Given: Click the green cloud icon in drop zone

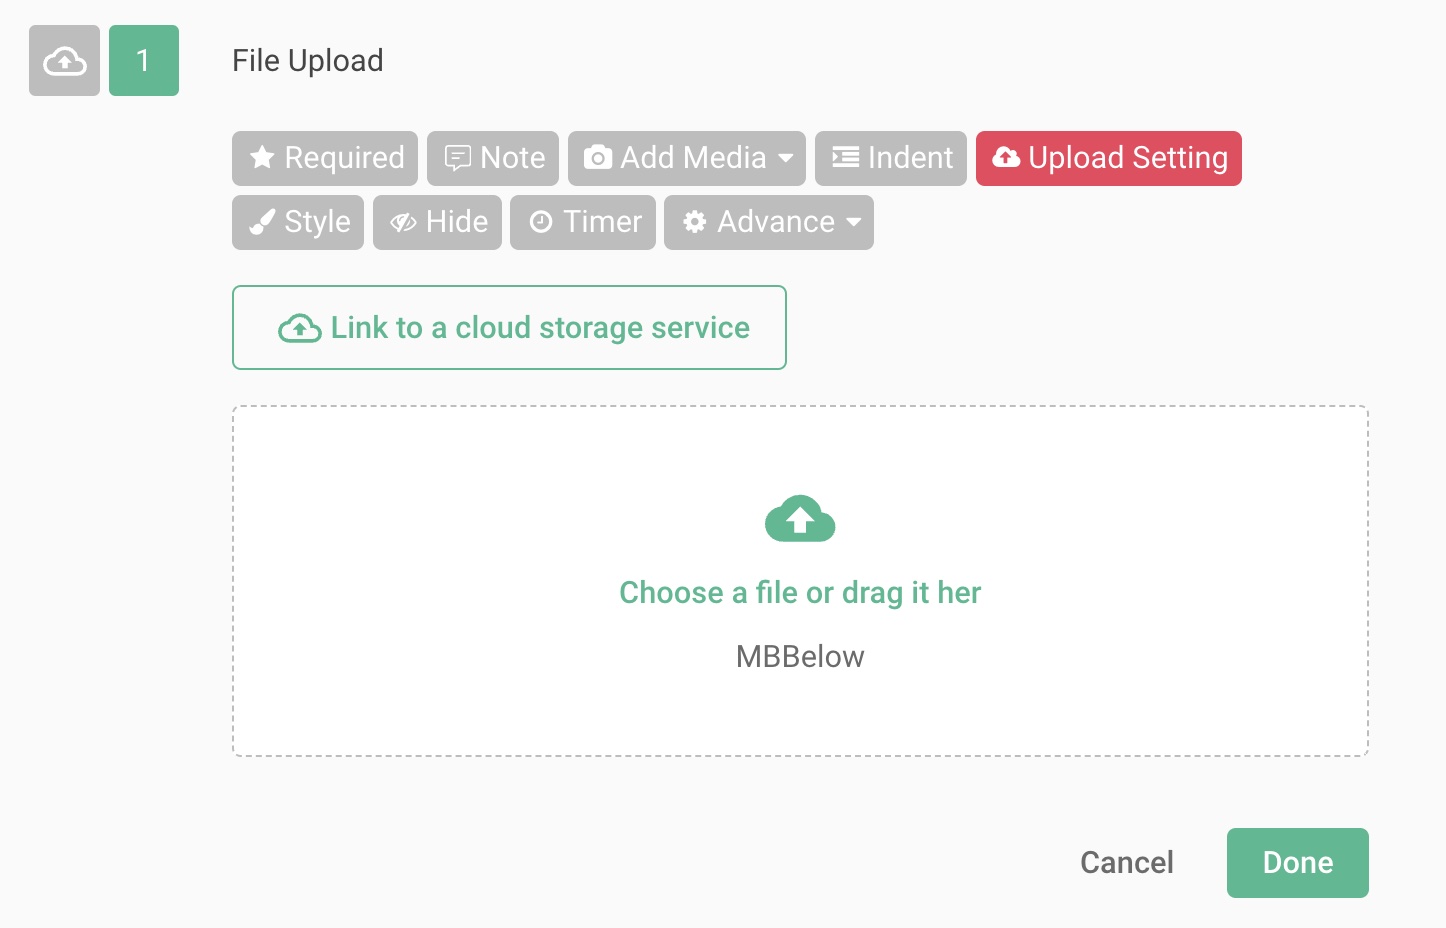Looking at the screenshot, I should click(x=799, y=518).
